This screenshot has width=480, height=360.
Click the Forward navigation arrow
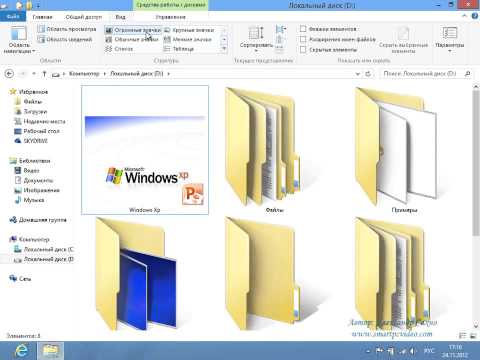coord(23,74)
